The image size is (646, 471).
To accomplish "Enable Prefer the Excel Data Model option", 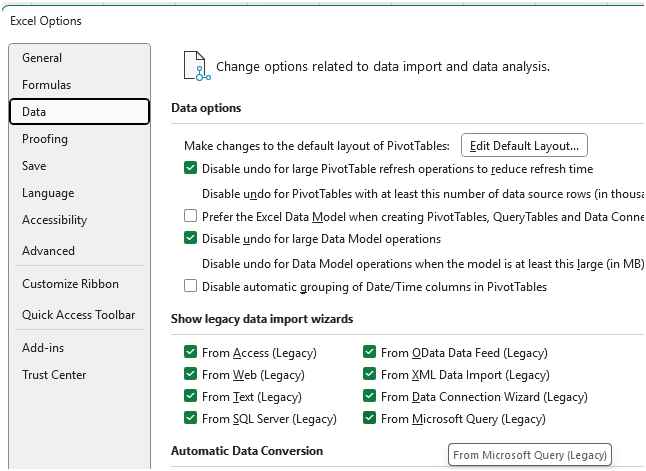I will 190,216.
